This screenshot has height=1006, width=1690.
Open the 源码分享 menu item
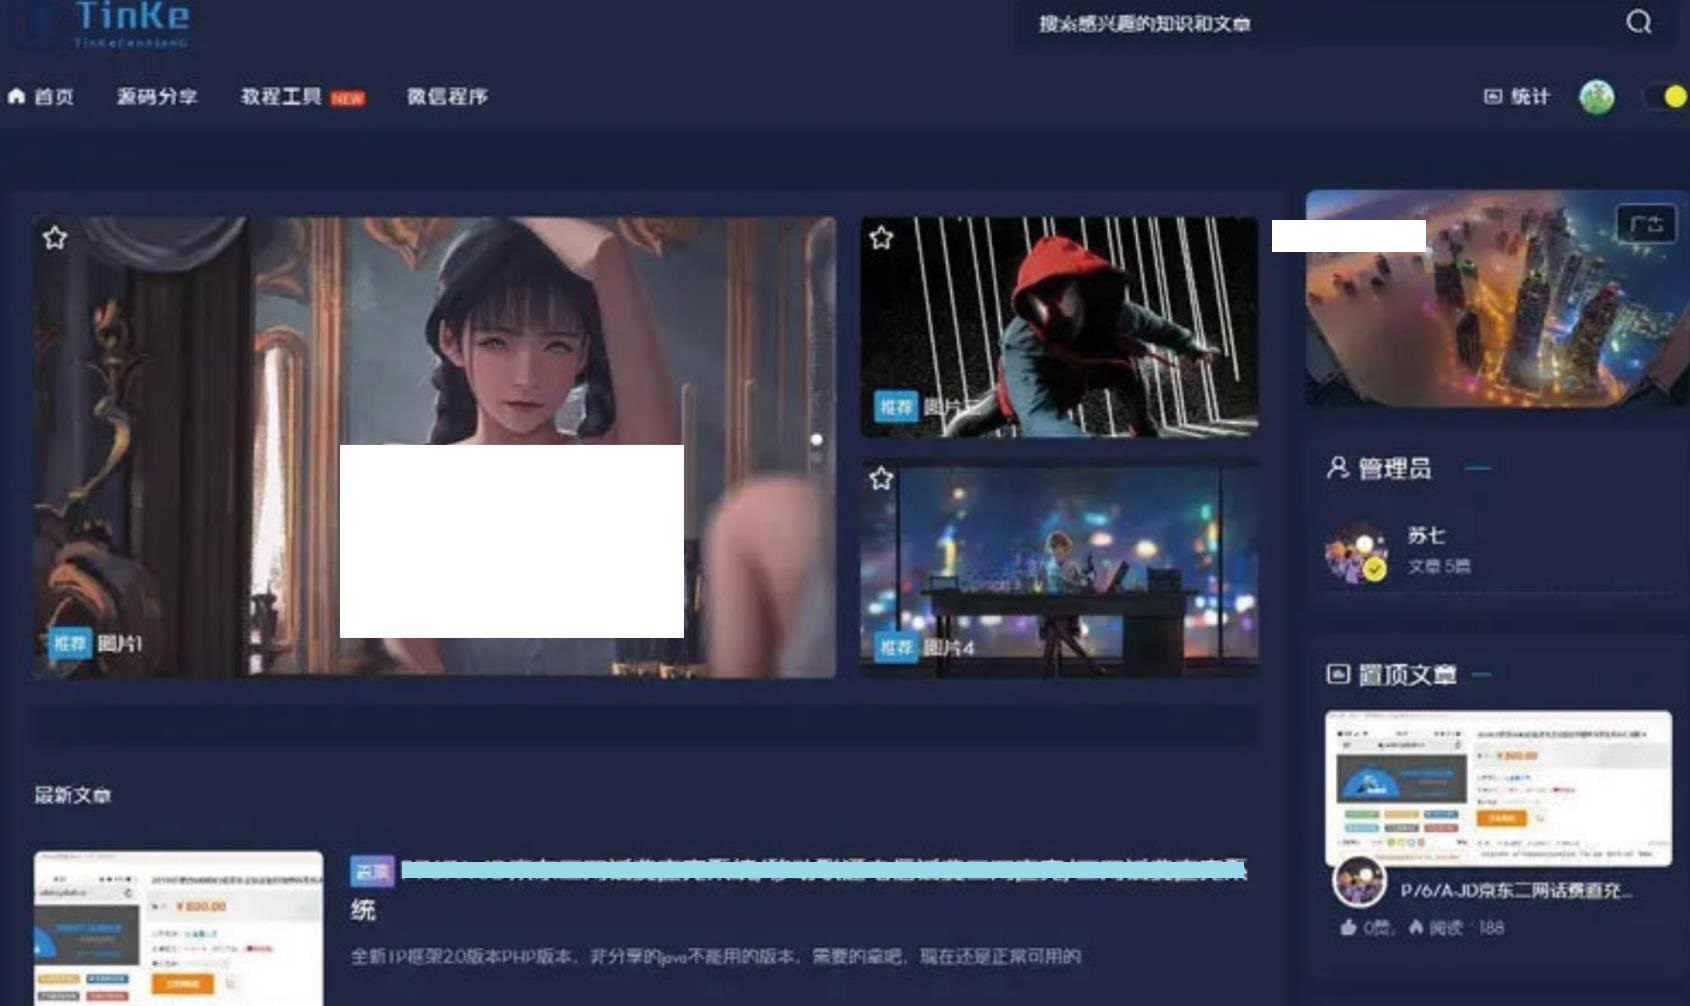click(156, 96)
